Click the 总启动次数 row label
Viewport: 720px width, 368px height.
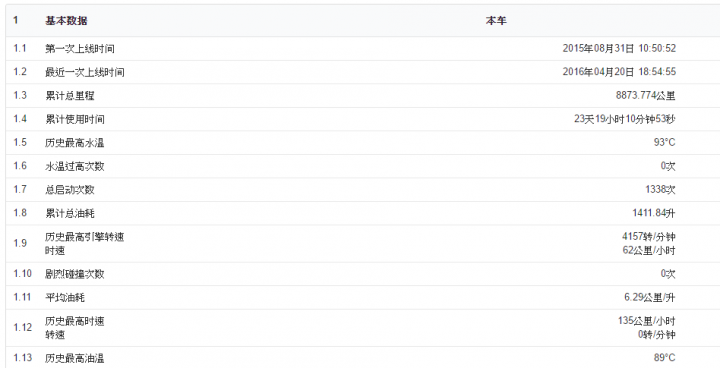click(x=70, y=189)
